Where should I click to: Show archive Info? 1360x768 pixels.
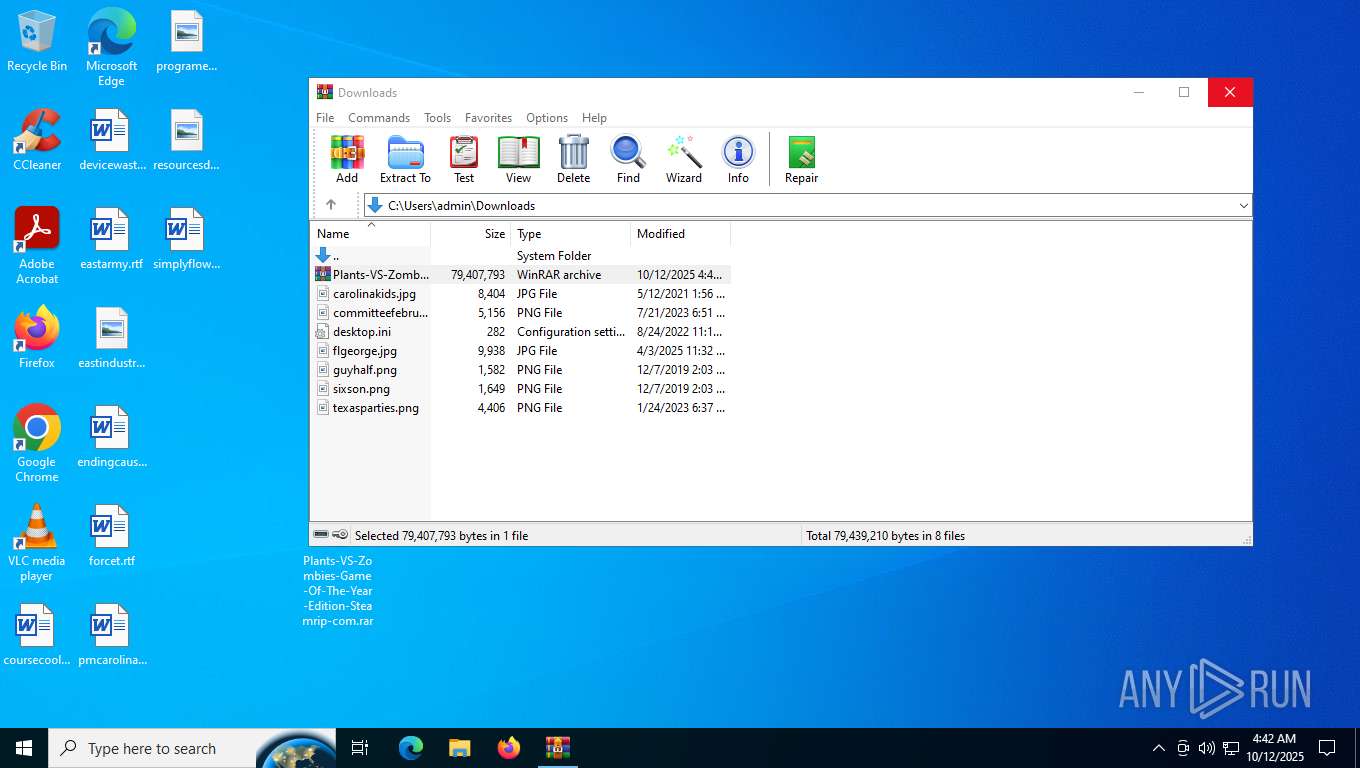coord(738,160)
